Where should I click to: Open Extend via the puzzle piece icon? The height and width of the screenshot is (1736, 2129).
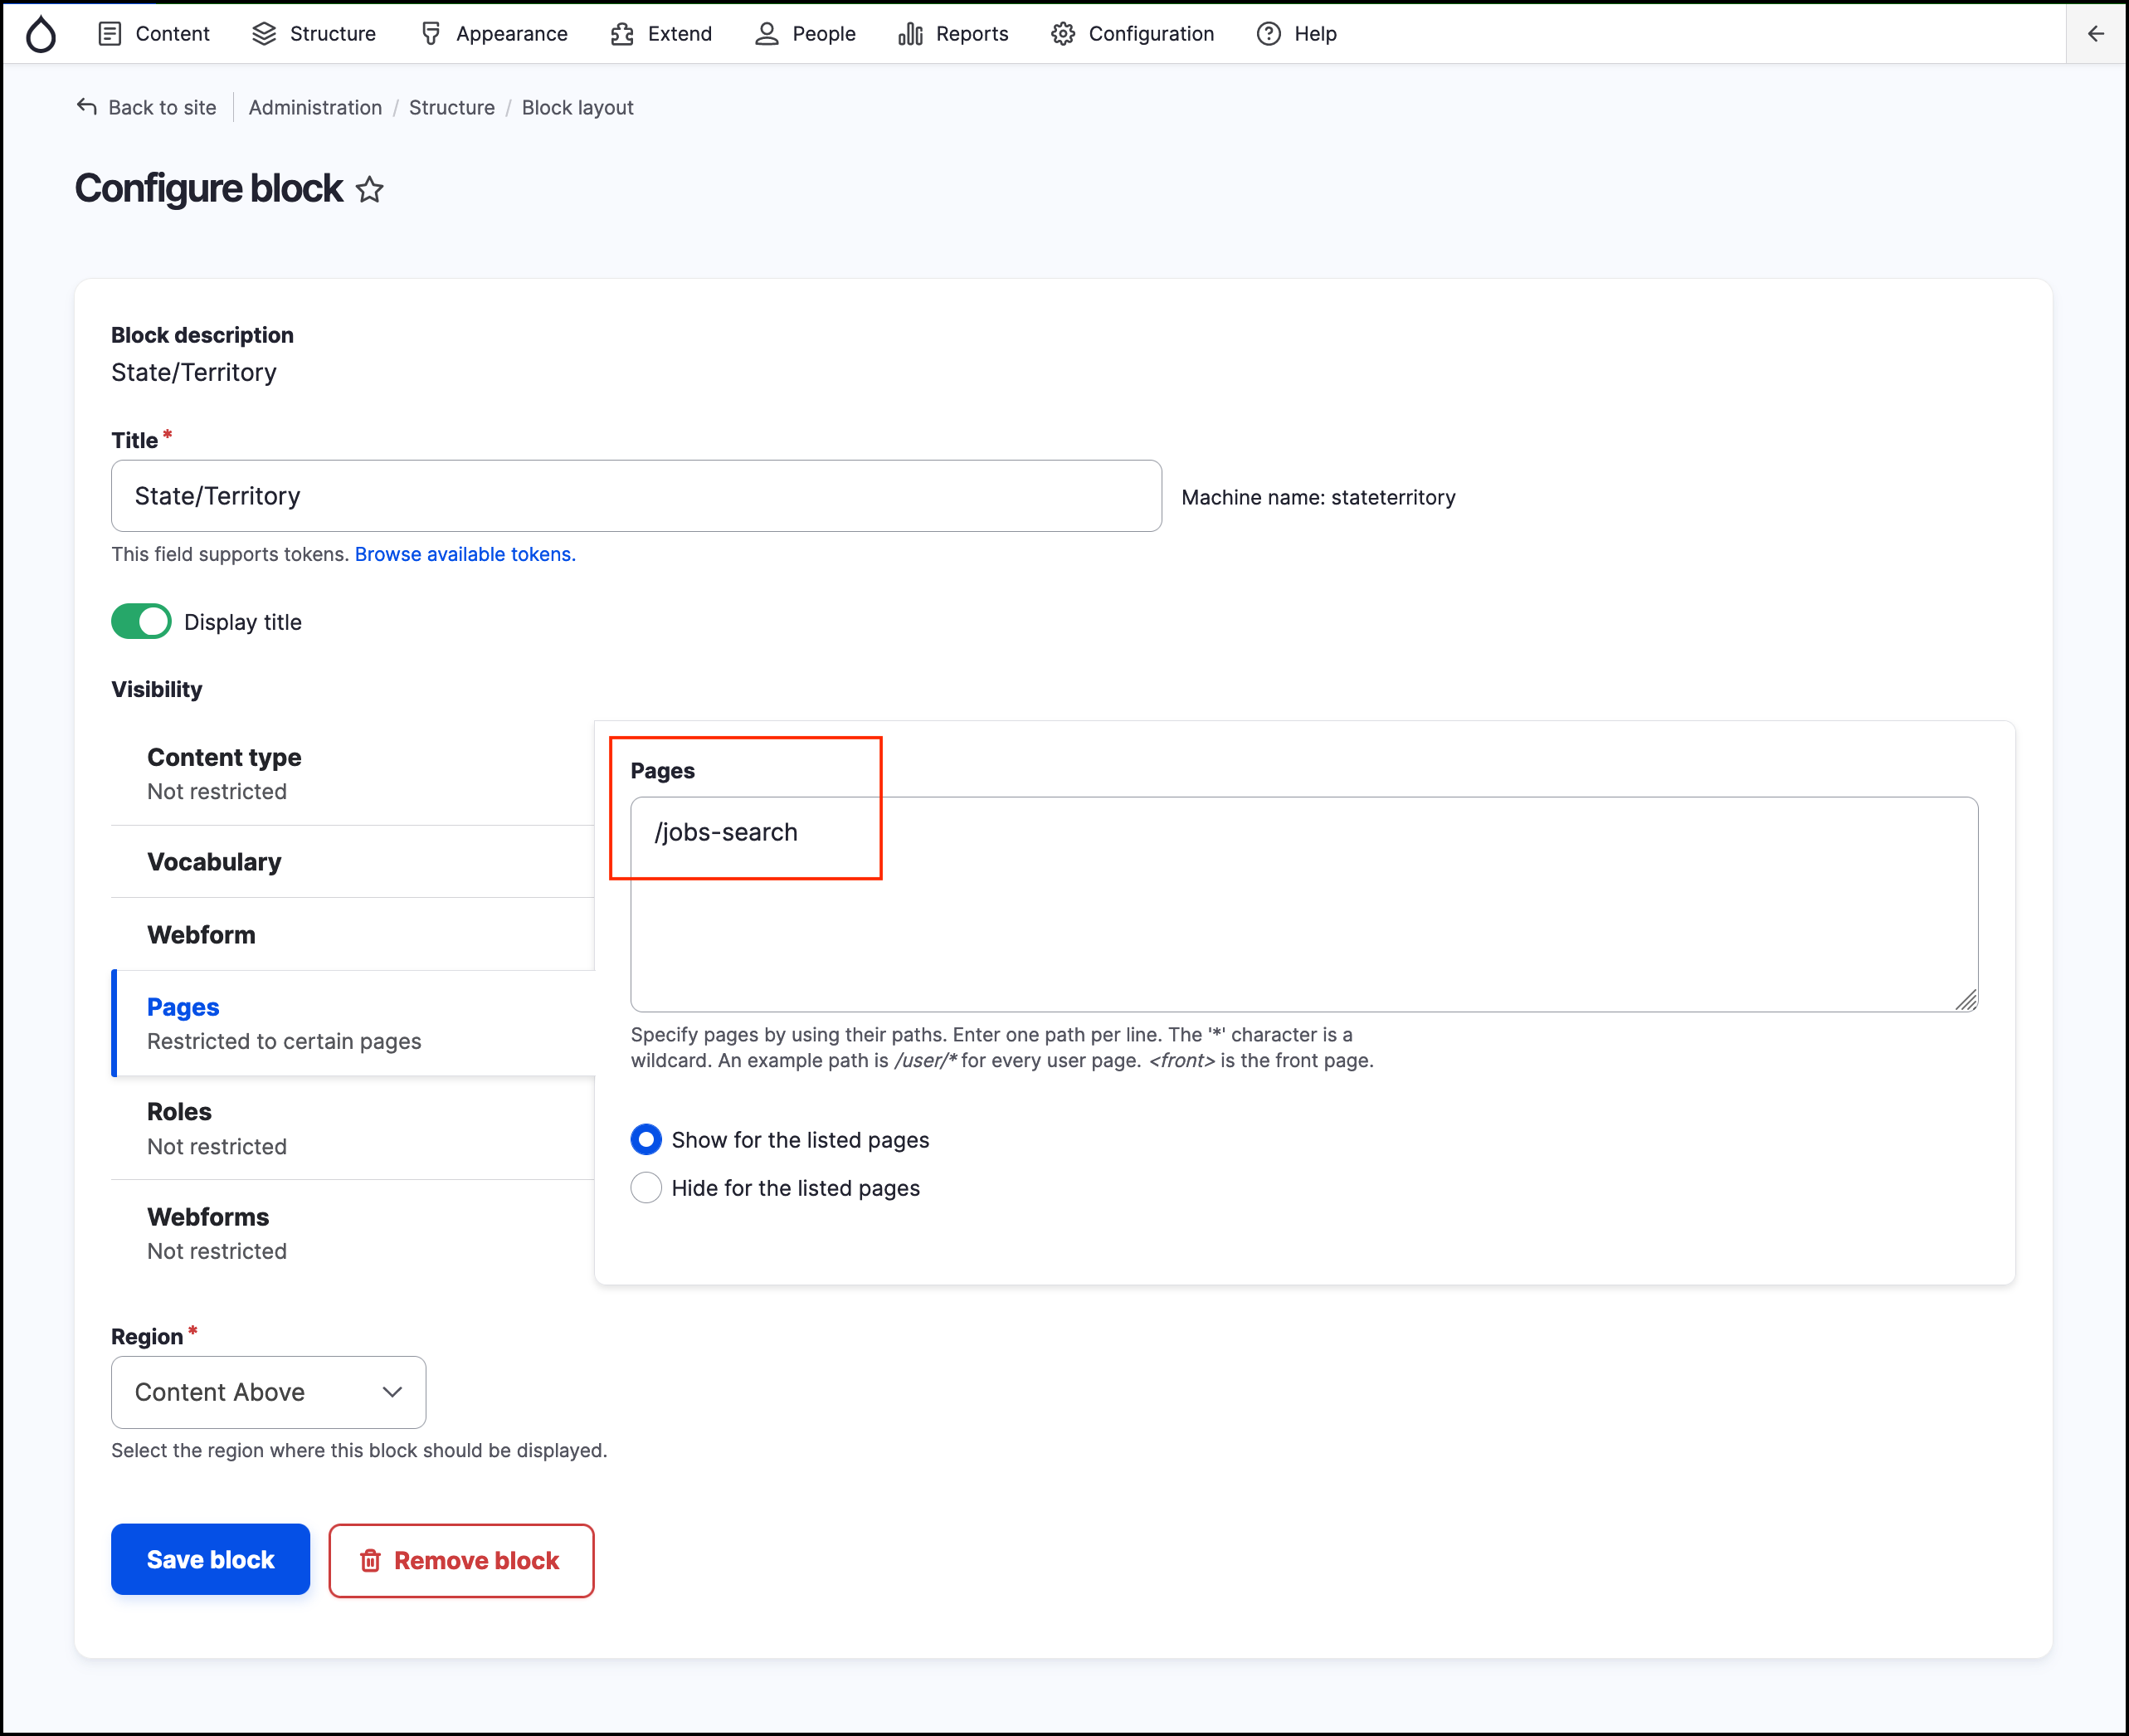point(621,33)
